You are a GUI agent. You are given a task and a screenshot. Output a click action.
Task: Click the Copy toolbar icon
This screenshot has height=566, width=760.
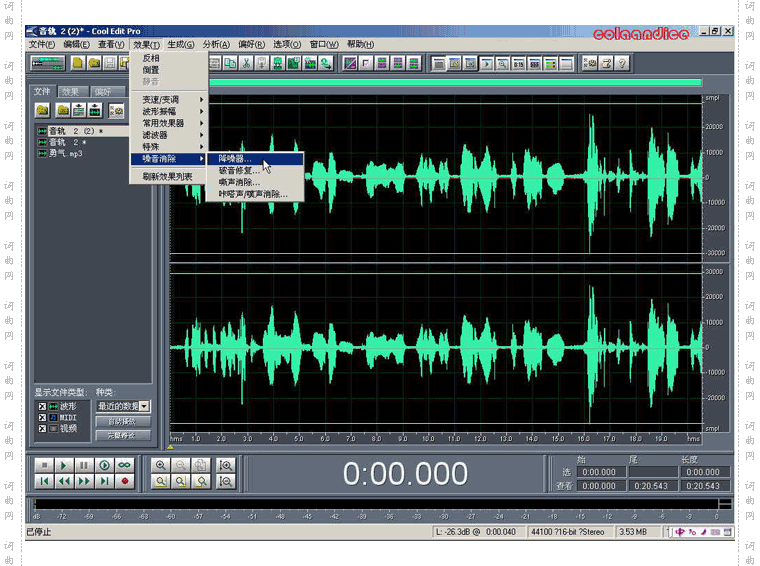(x=230, y=63)
